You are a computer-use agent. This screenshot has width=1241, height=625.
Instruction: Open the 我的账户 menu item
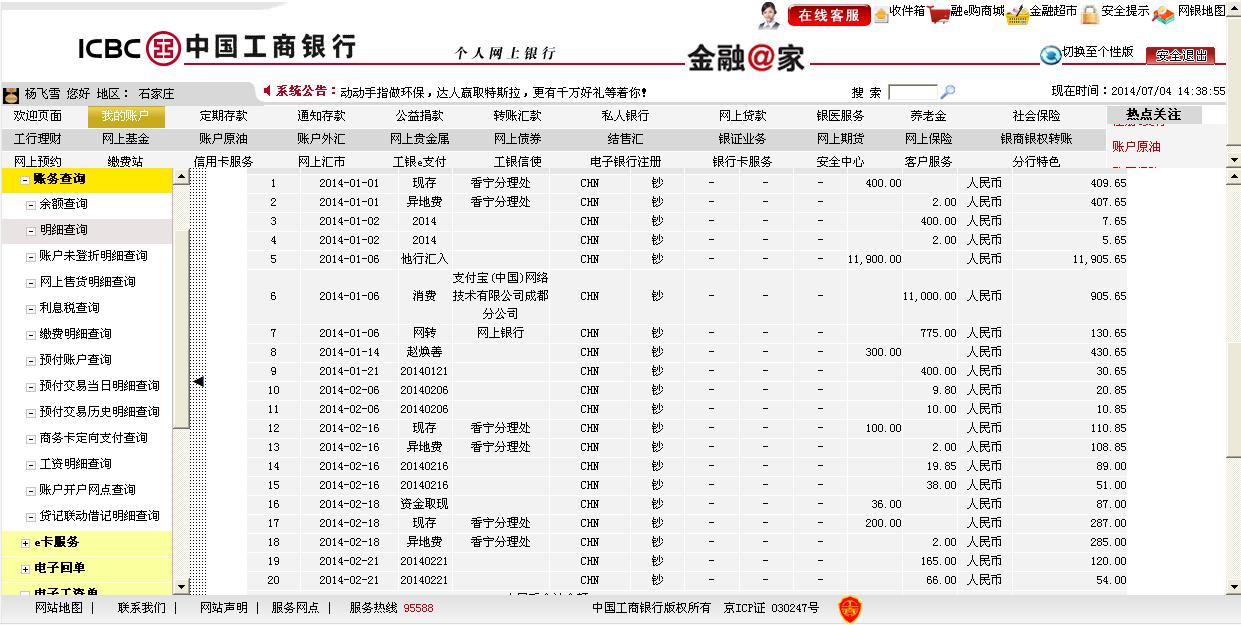[125, 116]
